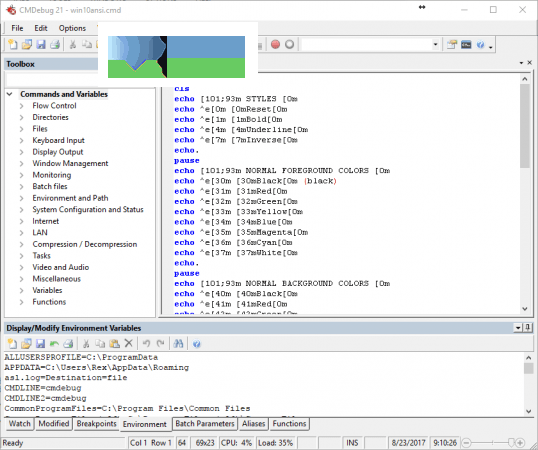Select the Variables tree item
The image size is (538, 450).
tap(47, 291)
